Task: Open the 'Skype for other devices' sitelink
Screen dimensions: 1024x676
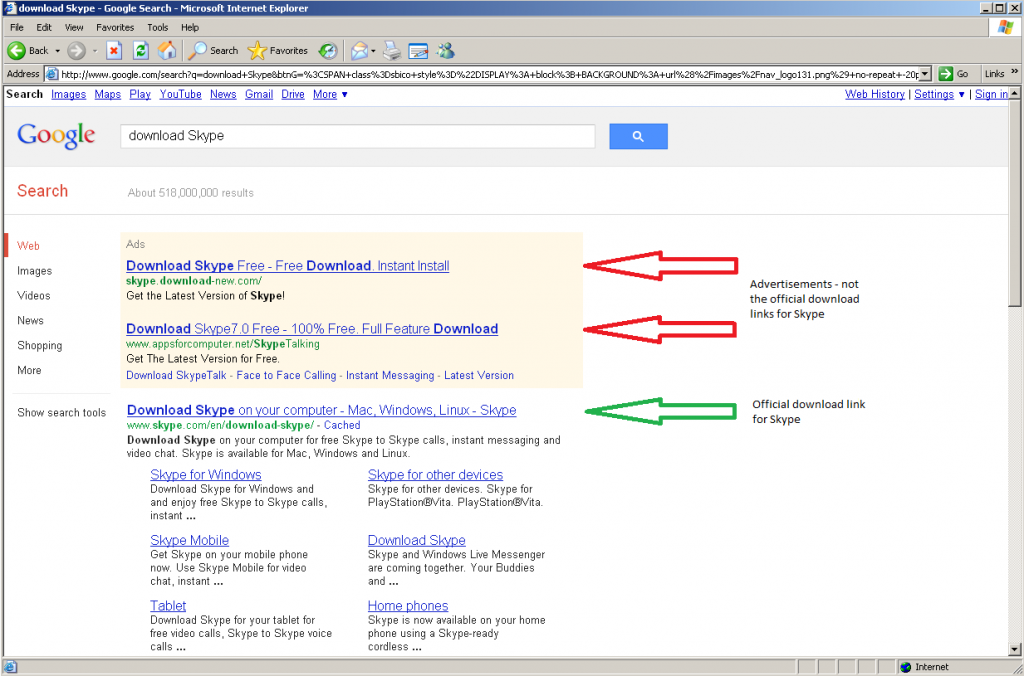Action: click(436, 475)
